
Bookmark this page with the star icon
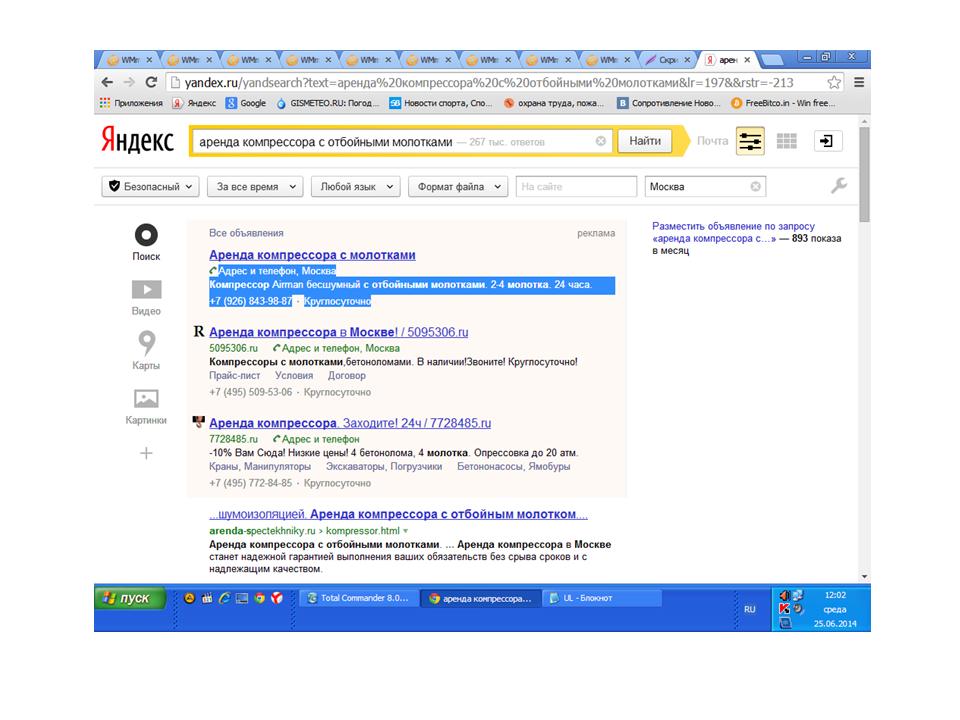[833, 83]
